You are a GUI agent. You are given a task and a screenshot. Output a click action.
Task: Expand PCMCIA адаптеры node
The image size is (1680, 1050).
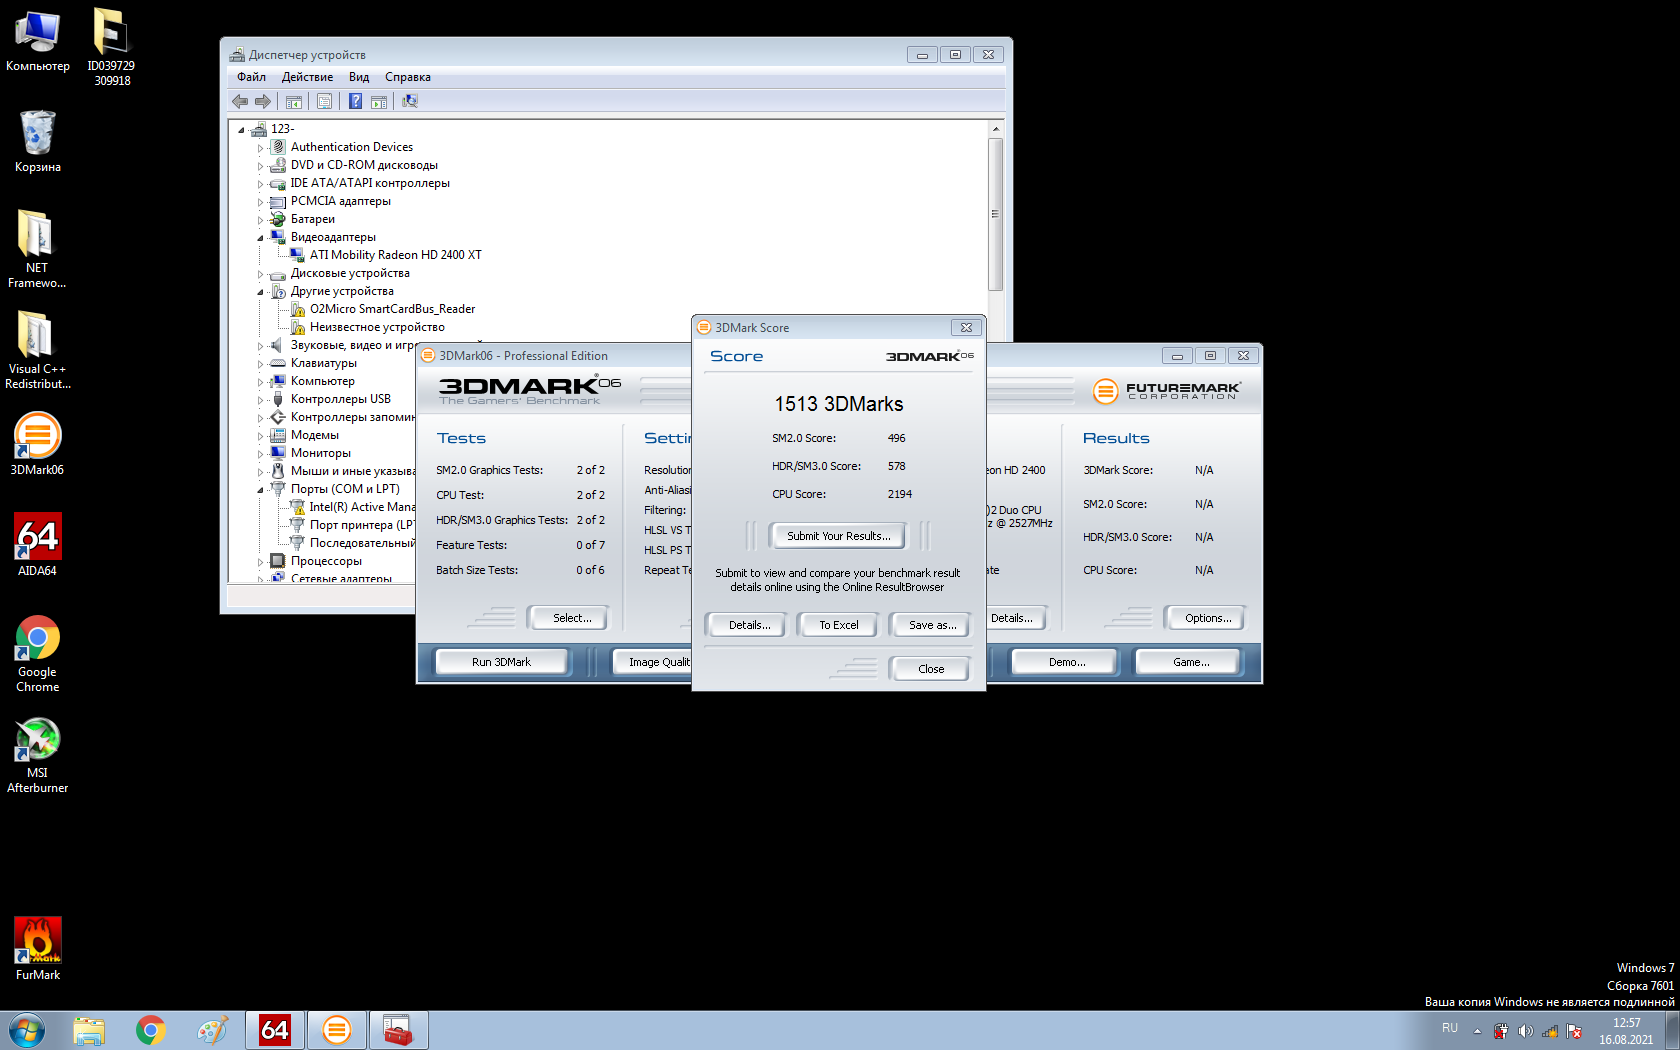click(260, 202)
